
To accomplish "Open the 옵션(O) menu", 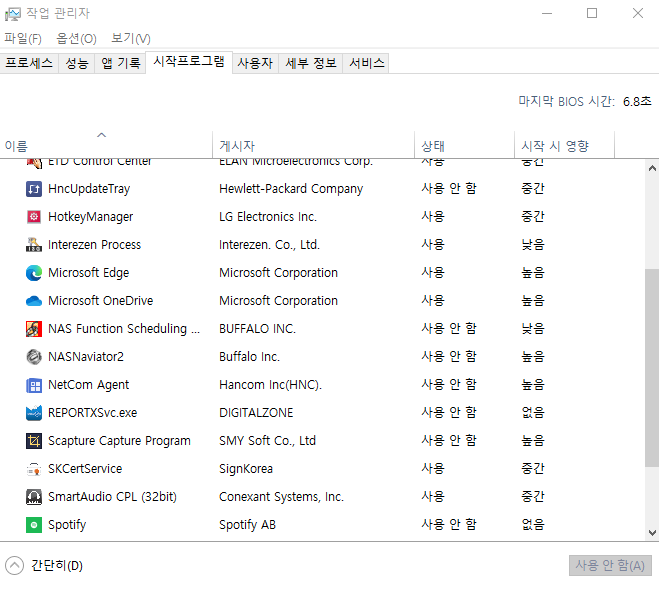I will click(x=76, y=39).
